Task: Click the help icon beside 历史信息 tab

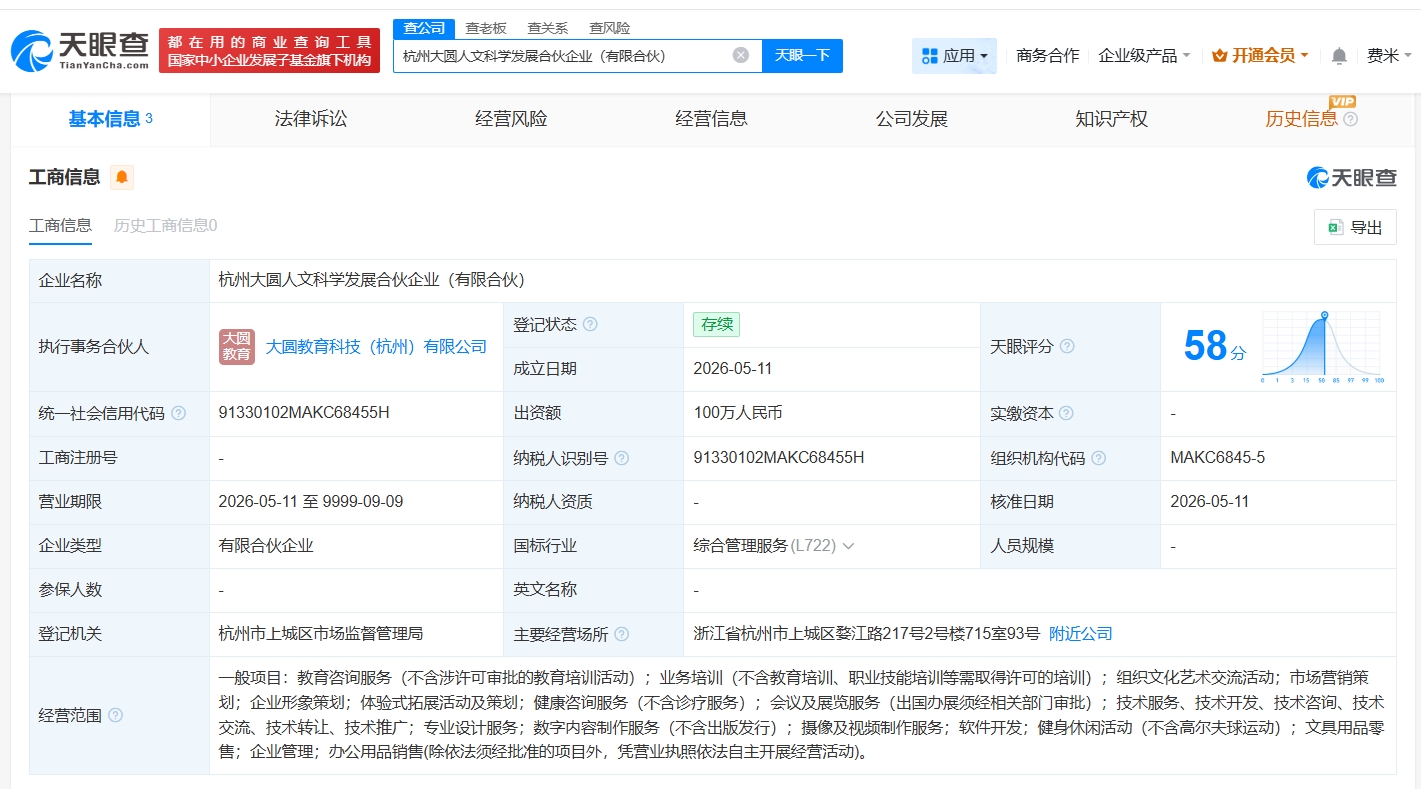Action: pyautogui.click(x=1350, y=119)
